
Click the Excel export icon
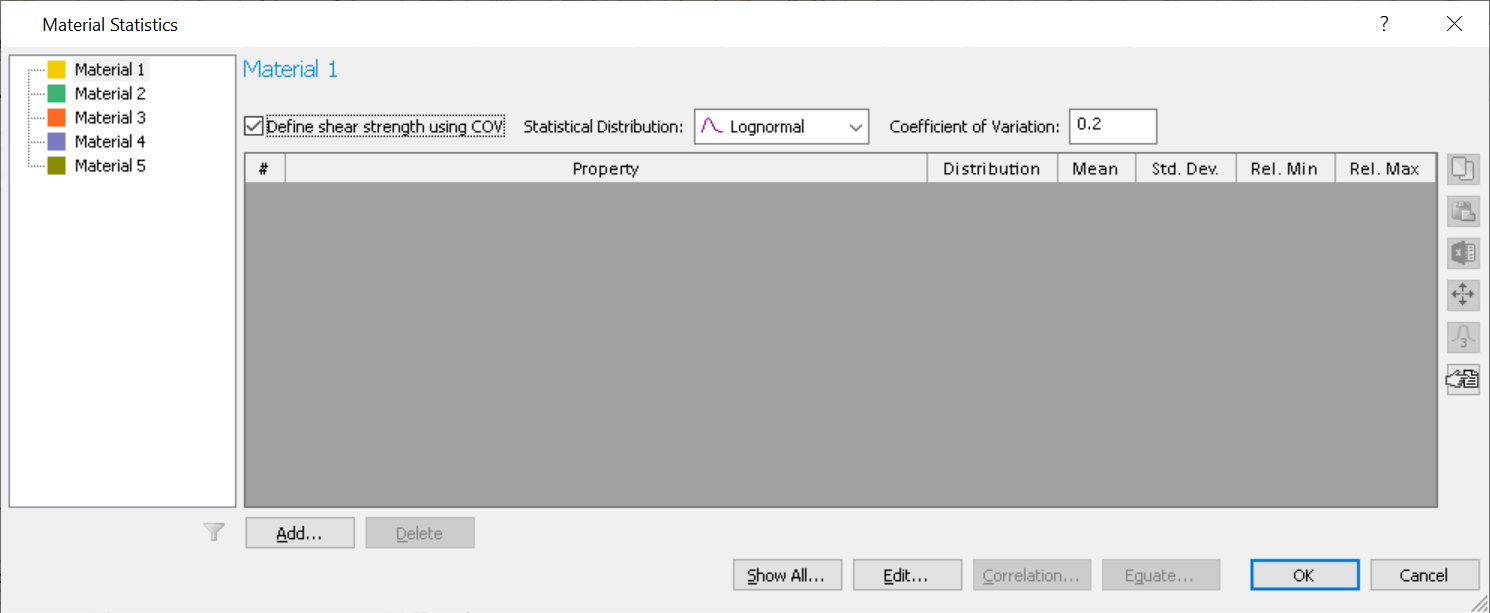tap(1462, 253)
